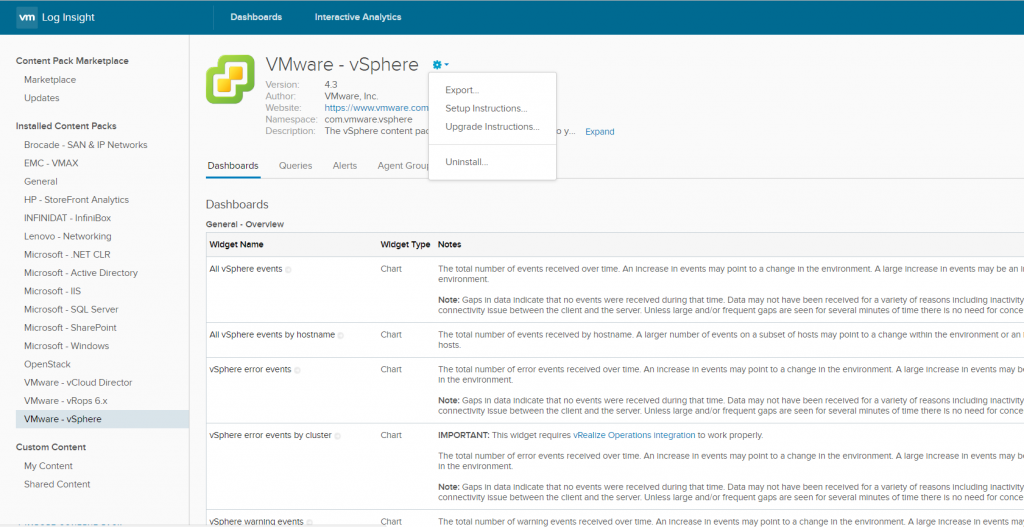
Task: Select HP - StoreFront Analytics pack
Action: click(76, 200)
